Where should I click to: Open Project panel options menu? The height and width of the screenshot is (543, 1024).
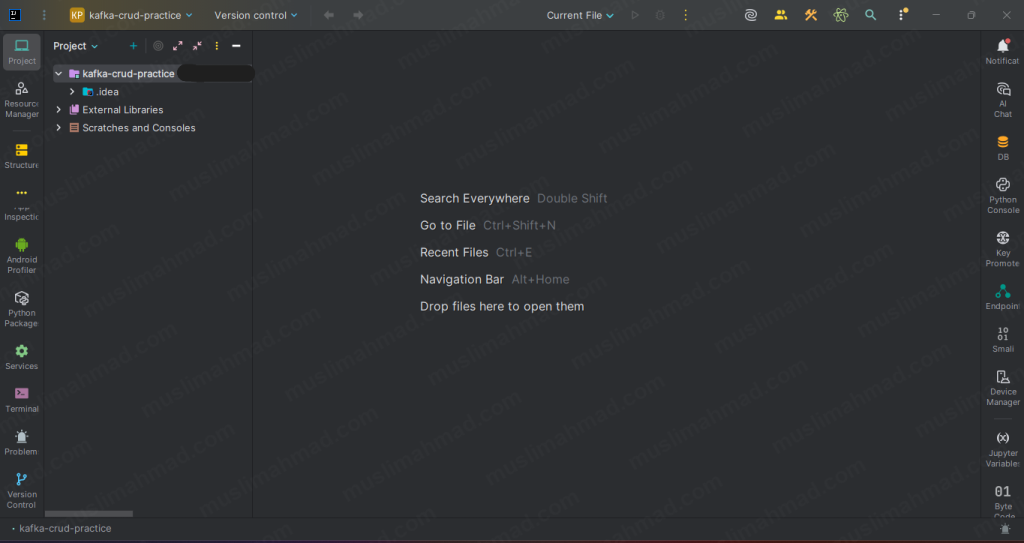click(x=217, y=46)
